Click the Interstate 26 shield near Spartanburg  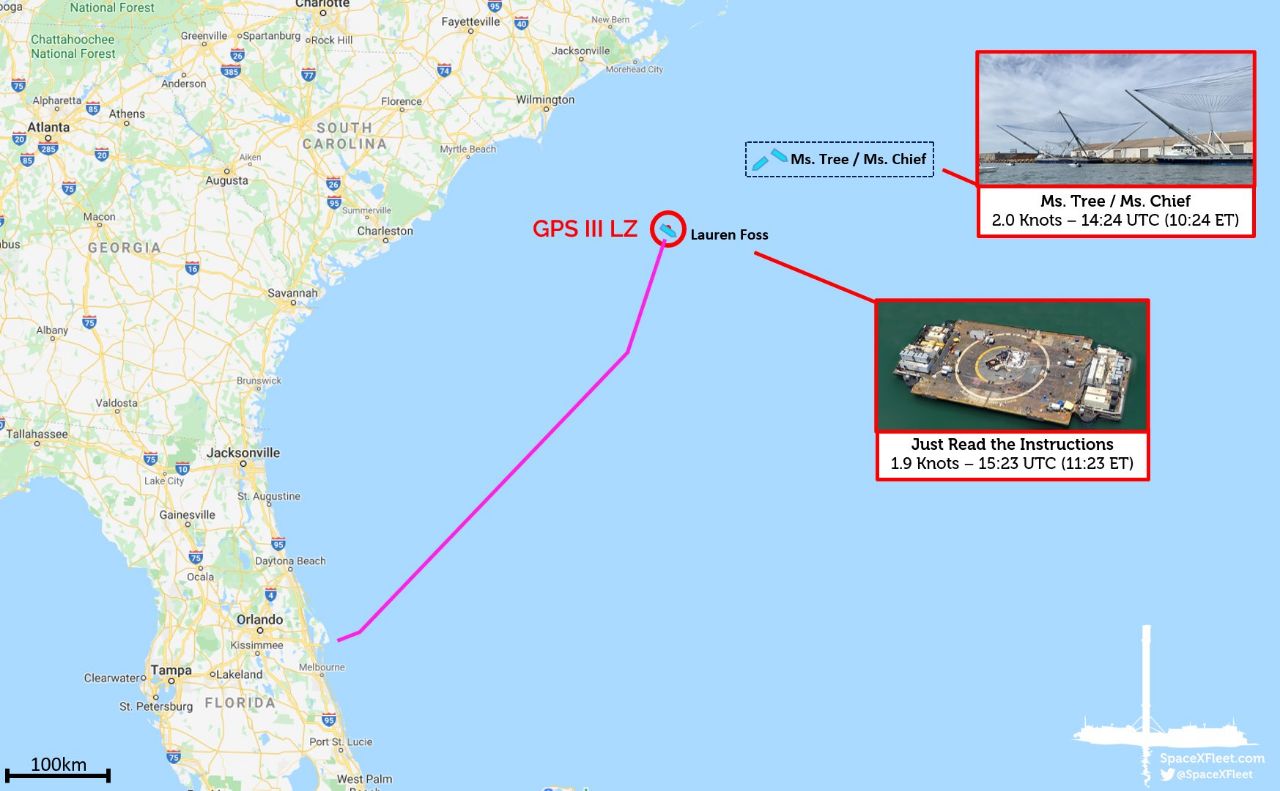click(235, 56)
